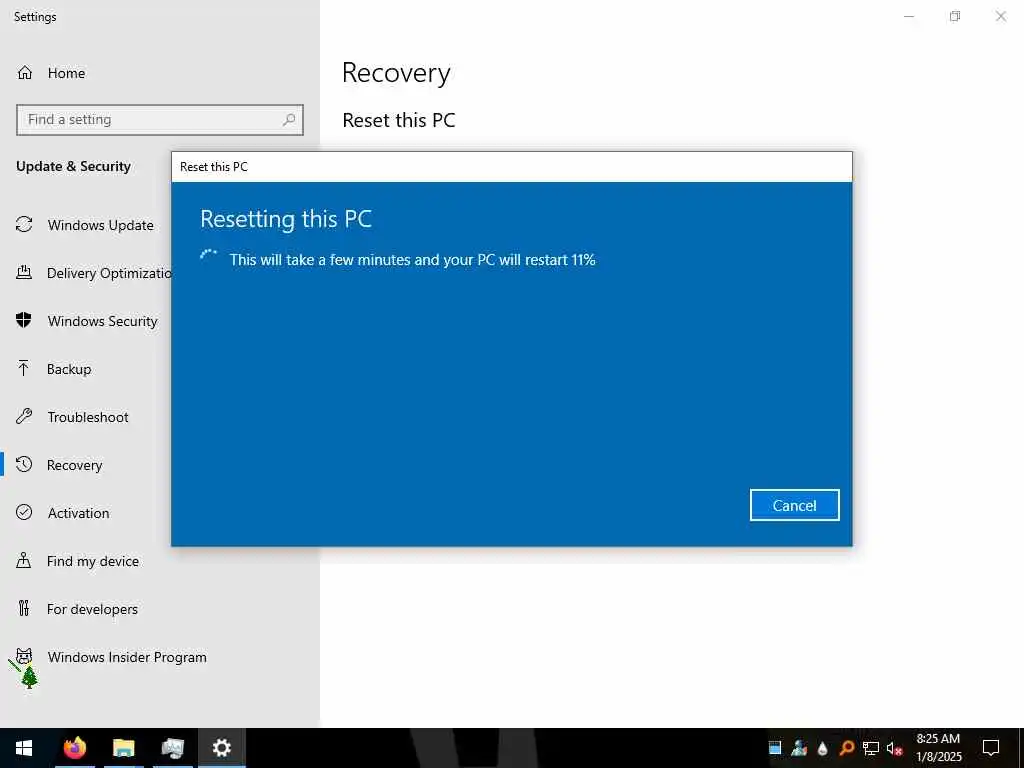This screenshot has width=1024, height=768.
Task: Open the Action Center notifications
Action: coord(991,748)
